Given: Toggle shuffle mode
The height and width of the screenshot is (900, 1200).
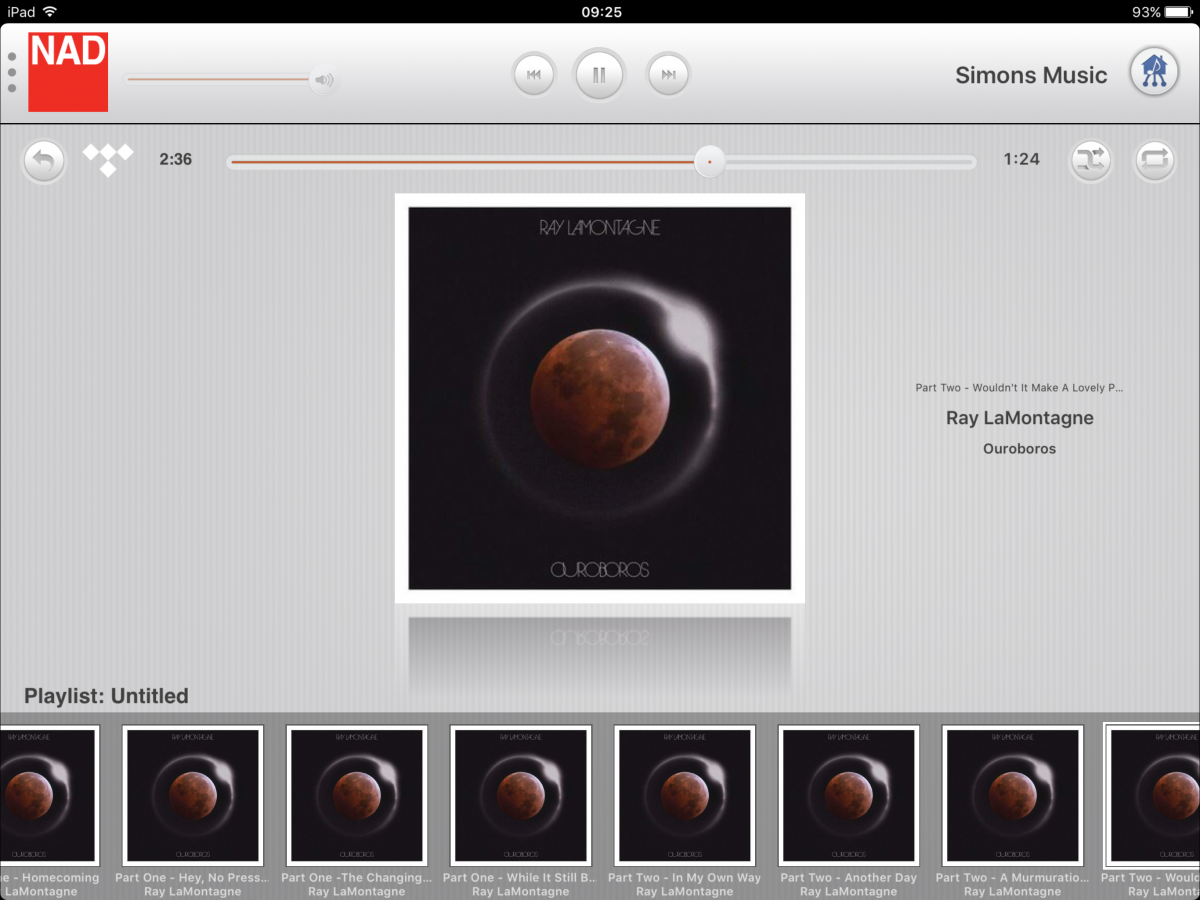Looking at the screenshot, I should [x=1091, y=160].
